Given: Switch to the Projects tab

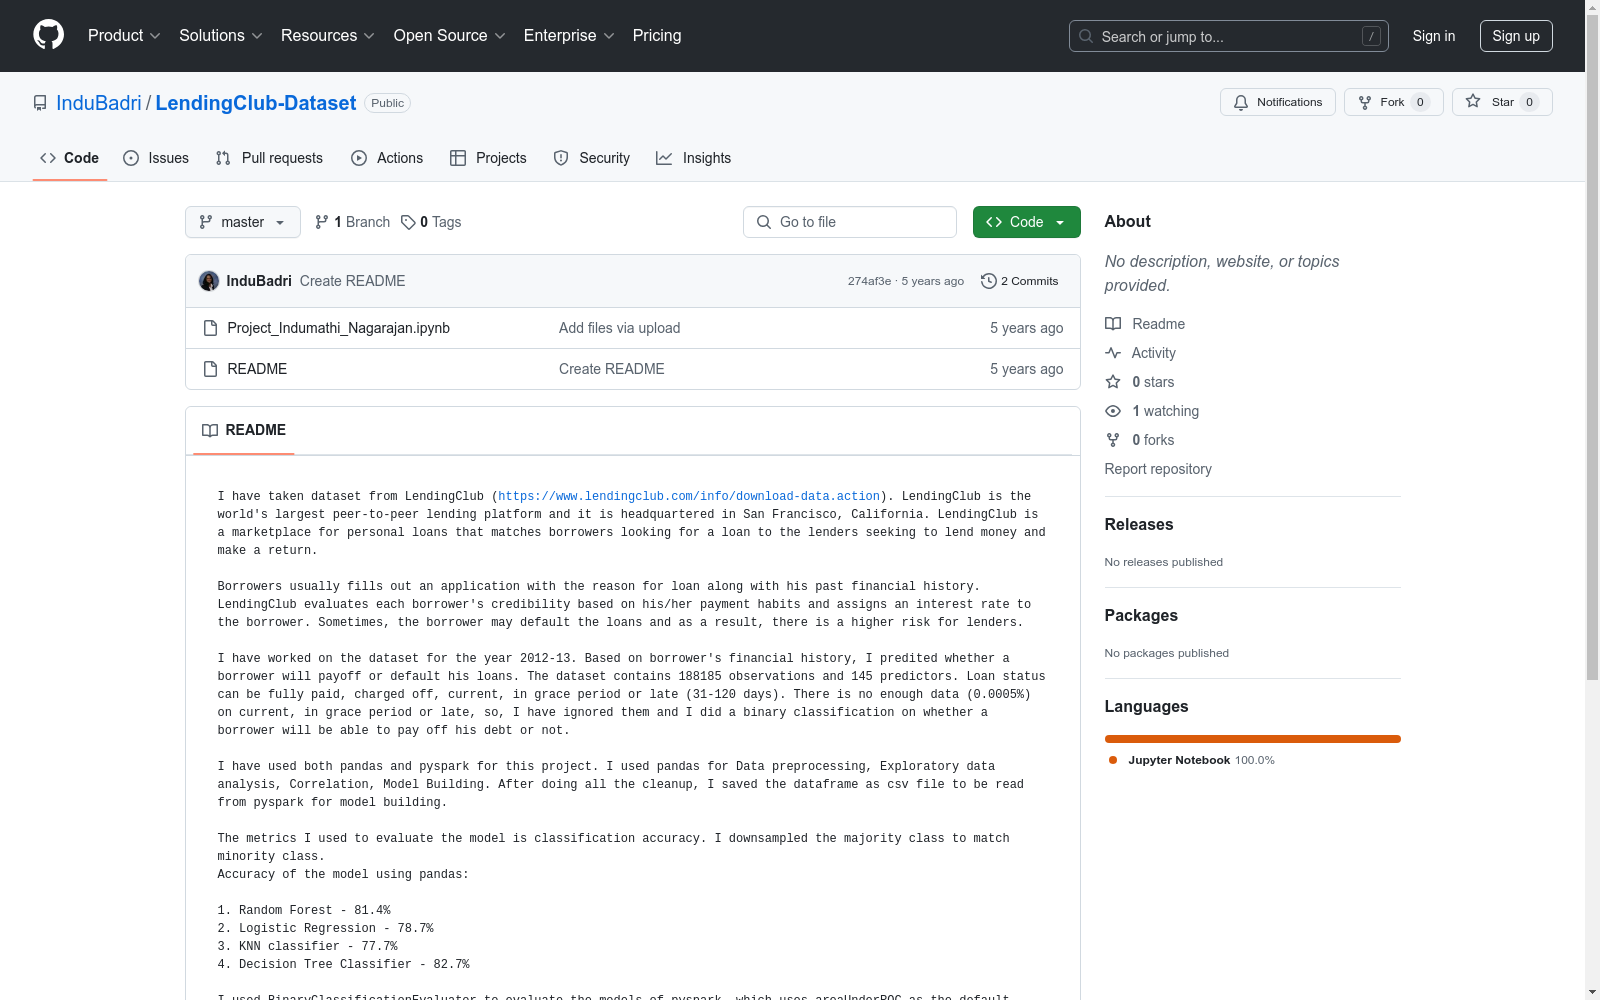Looking at the screenshot, I should (488, 158).
